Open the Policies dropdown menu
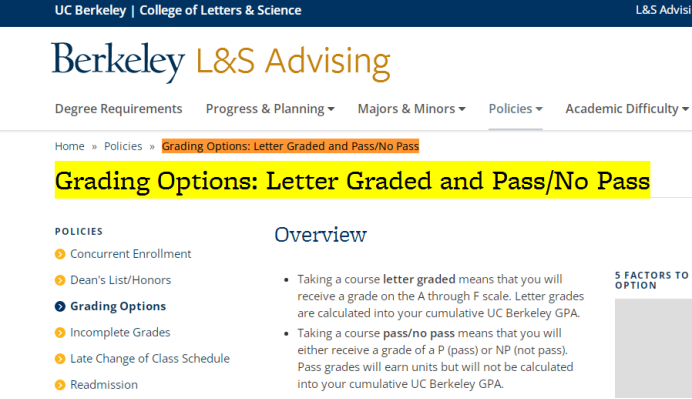692x399 pixels. 515,109
